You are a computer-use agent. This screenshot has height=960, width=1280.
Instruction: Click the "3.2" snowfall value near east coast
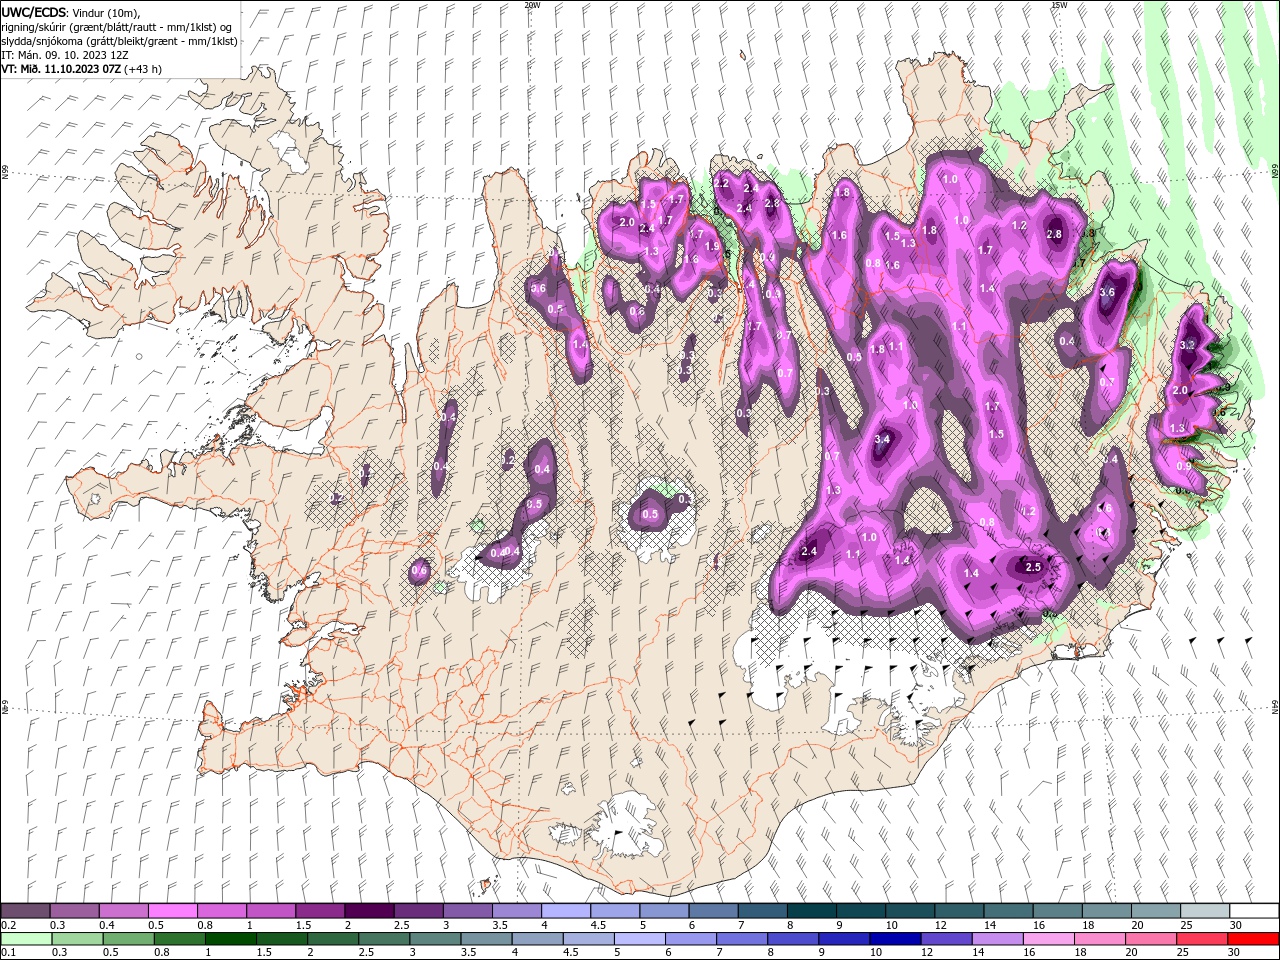click(1187, 345)
